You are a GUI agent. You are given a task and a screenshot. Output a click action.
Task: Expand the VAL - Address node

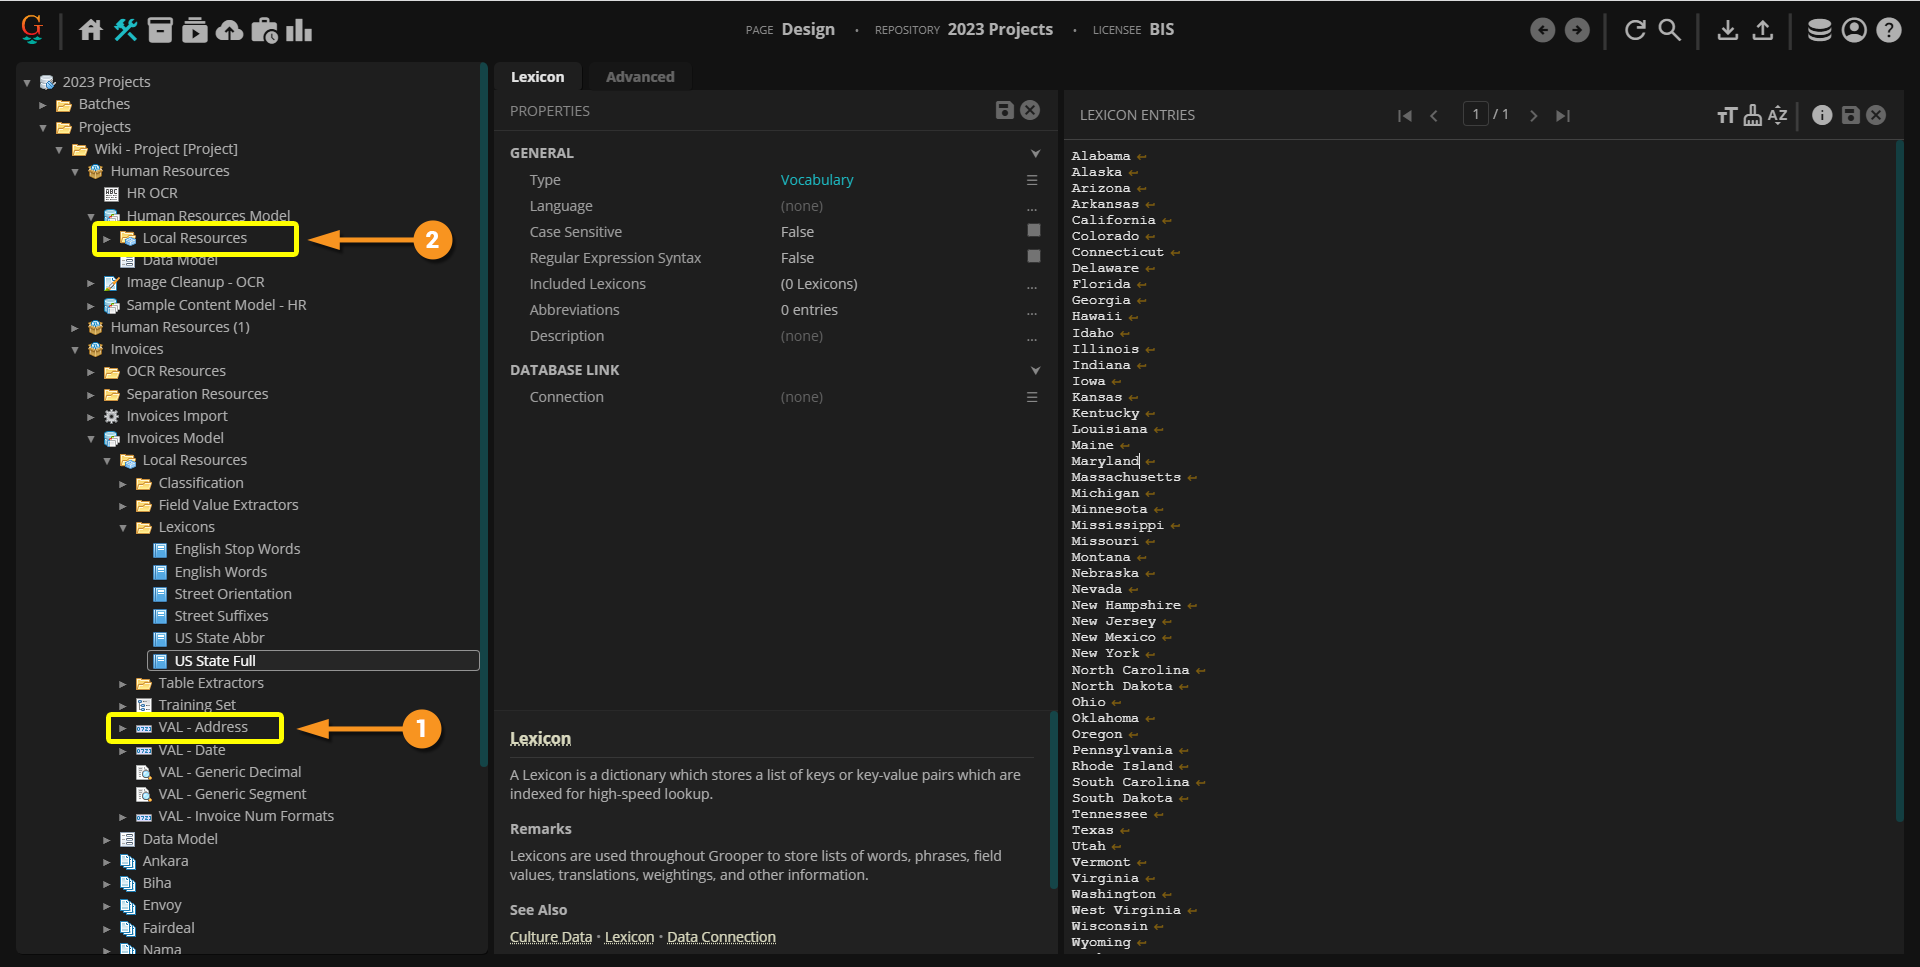123,728
